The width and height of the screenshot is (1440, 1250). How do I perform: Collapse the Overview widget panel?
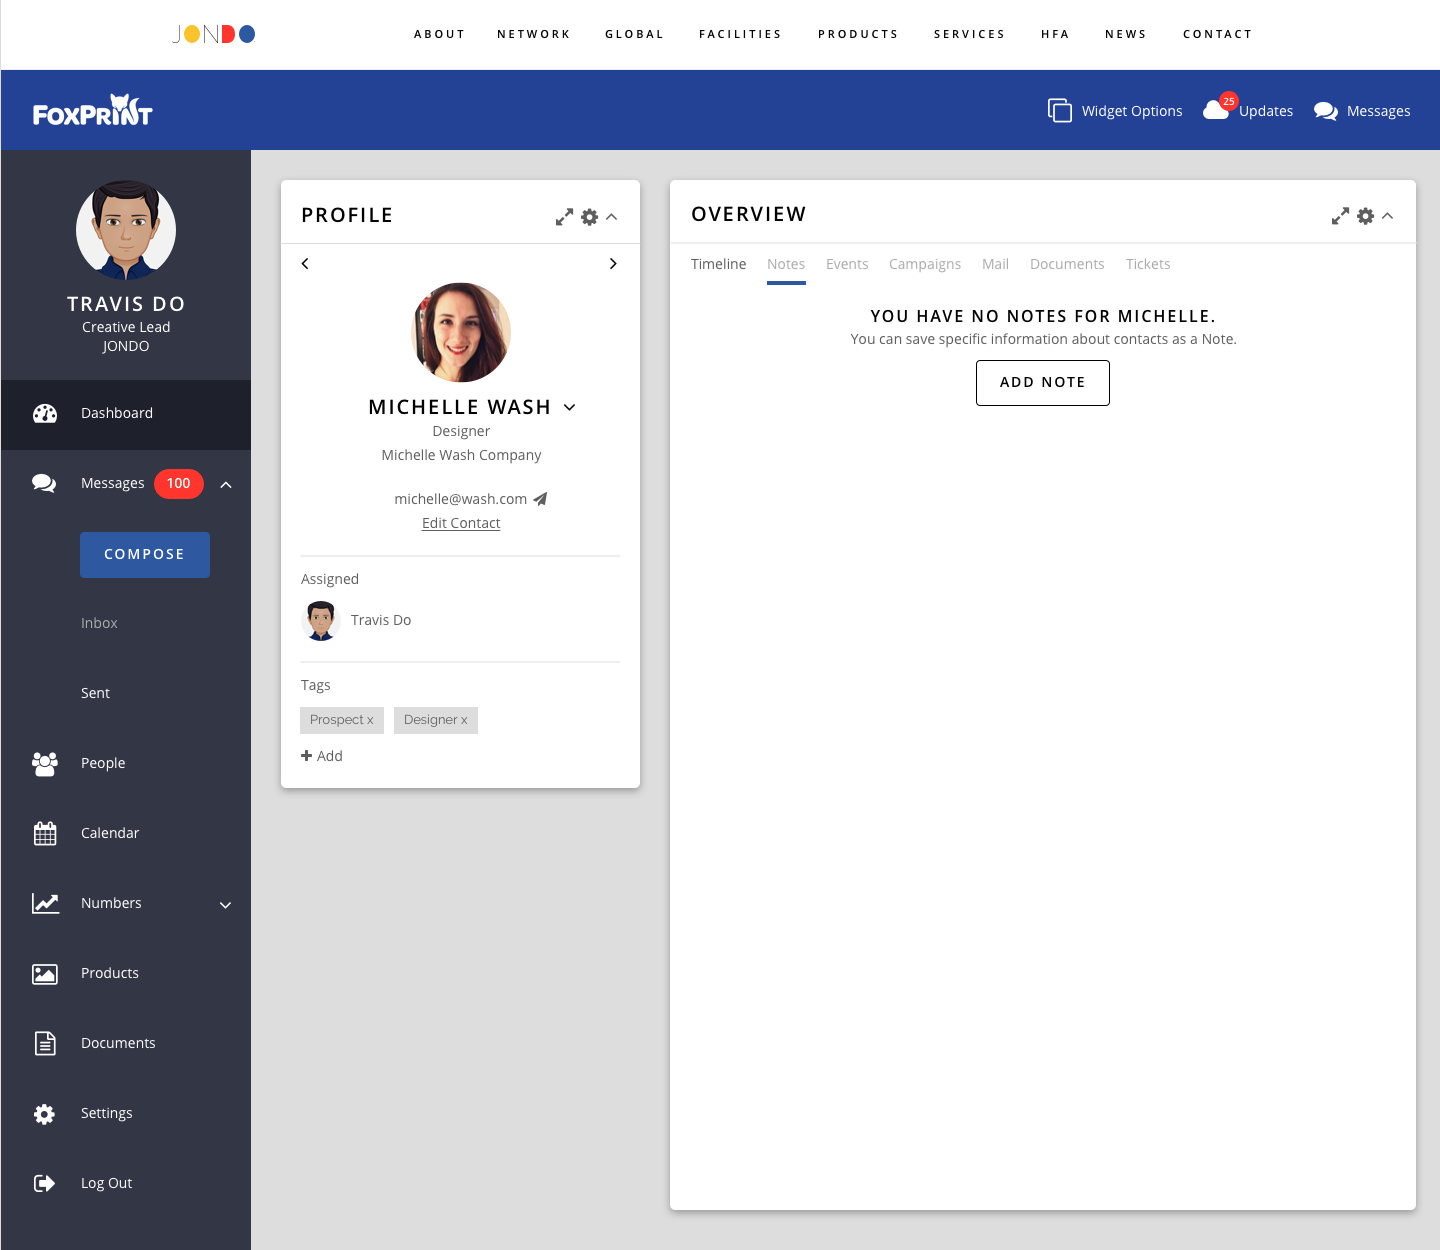(x=1388, y=216)
